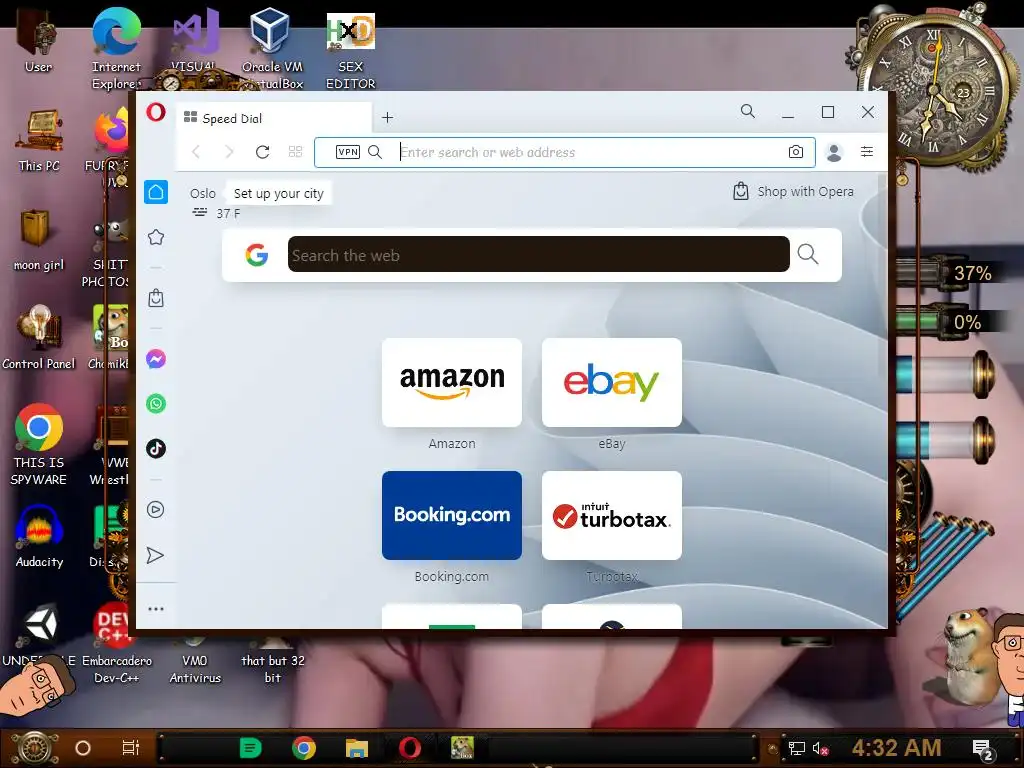The image size is (1024, 768).
Task: Reload the page in Opera
Action: pos(263,152)
